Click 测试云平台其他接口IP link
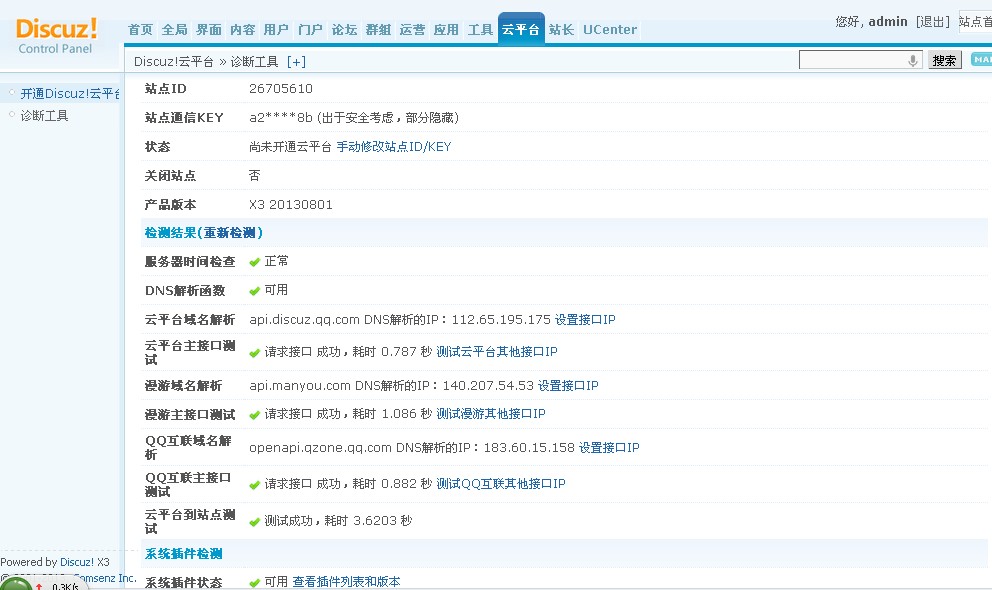Image resolution: width=992 pixels, height=590 pixels. click(x=497, y=352)
